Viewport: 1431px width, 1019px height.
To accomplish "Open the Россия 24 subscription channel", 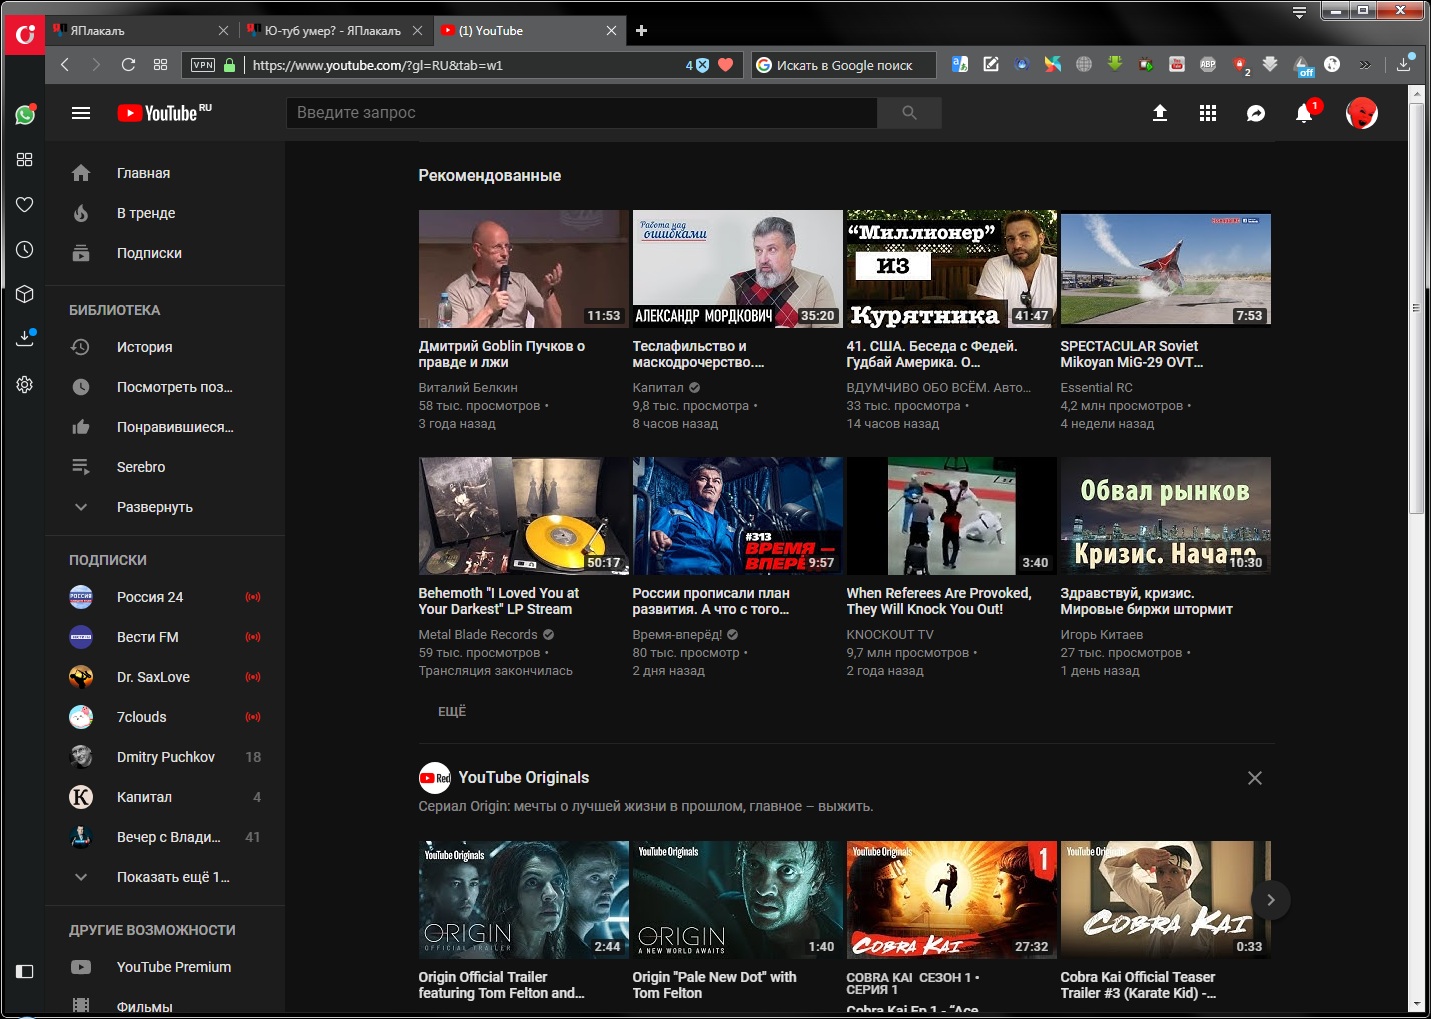I will [150, 597].
